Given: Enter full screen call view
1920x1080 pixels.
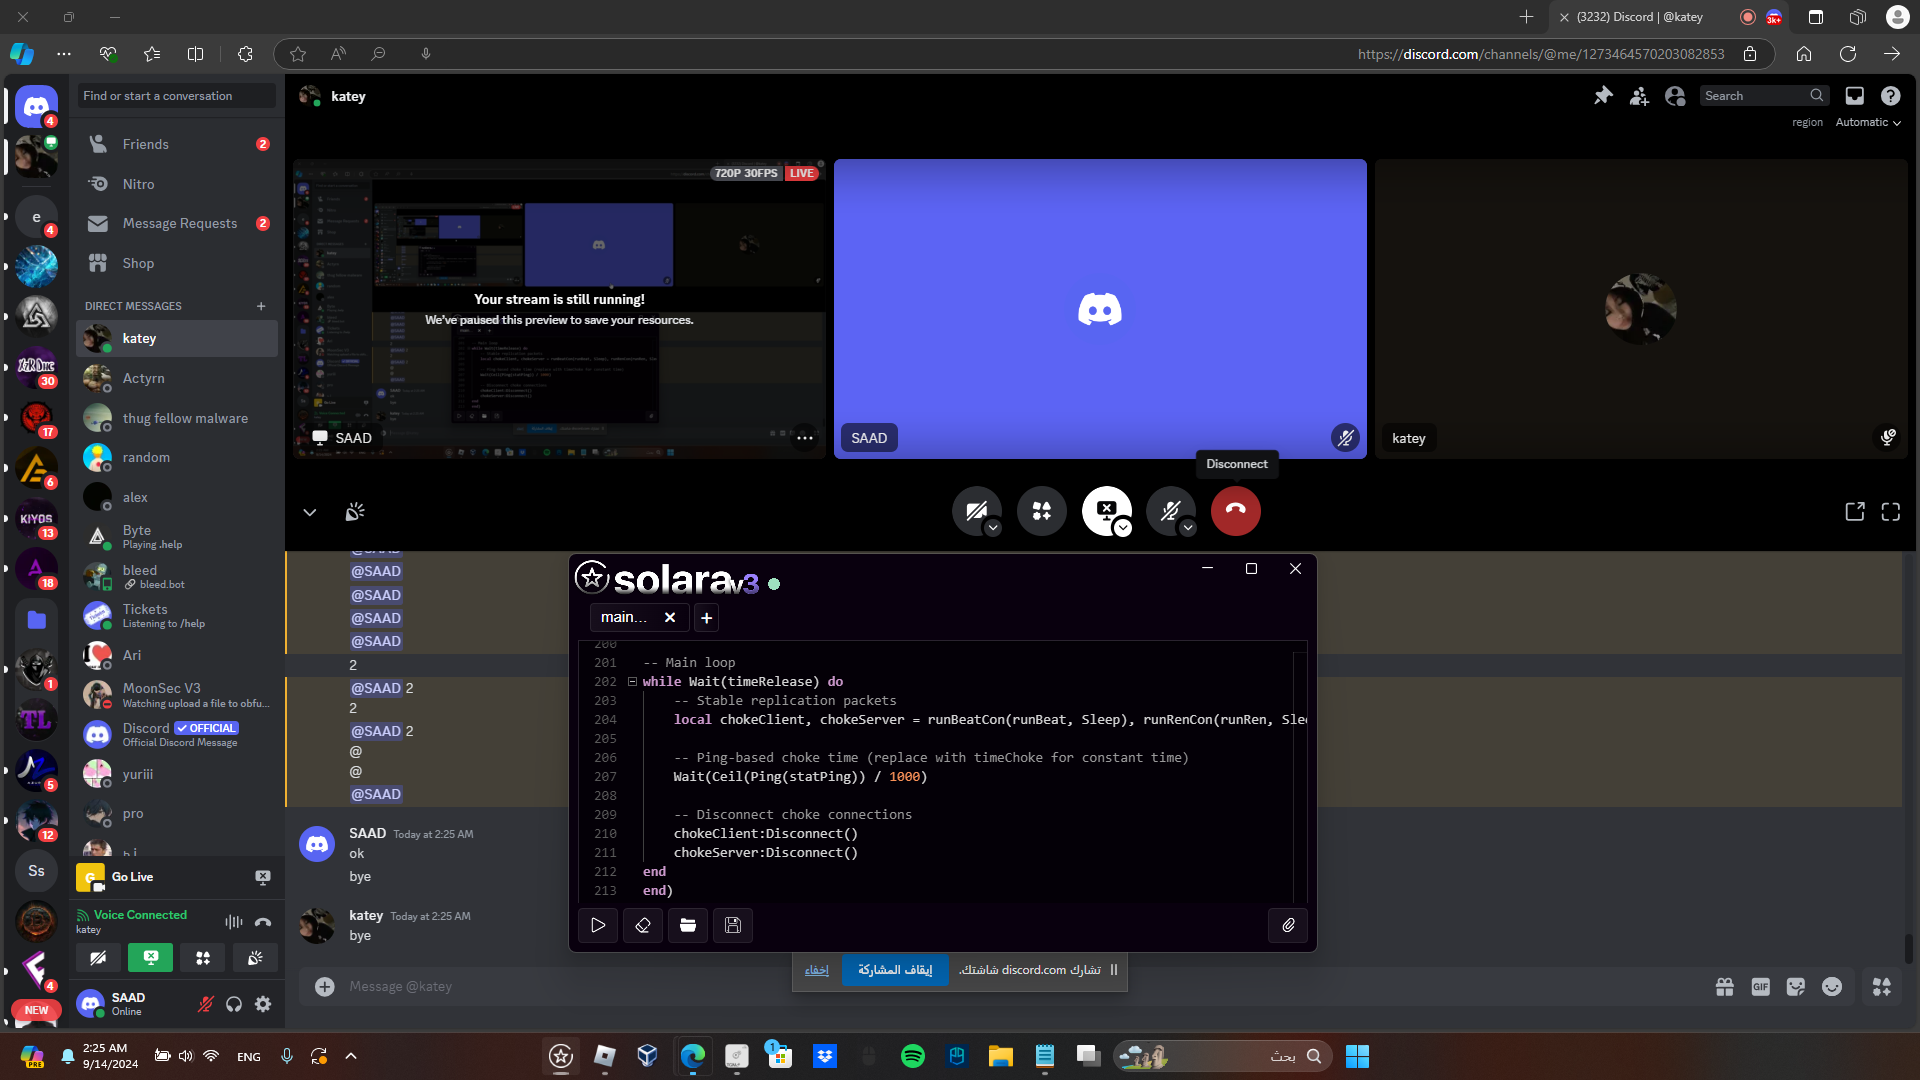Looking at the screenshot, I should pyautogui.click(x=1891, y=512).
